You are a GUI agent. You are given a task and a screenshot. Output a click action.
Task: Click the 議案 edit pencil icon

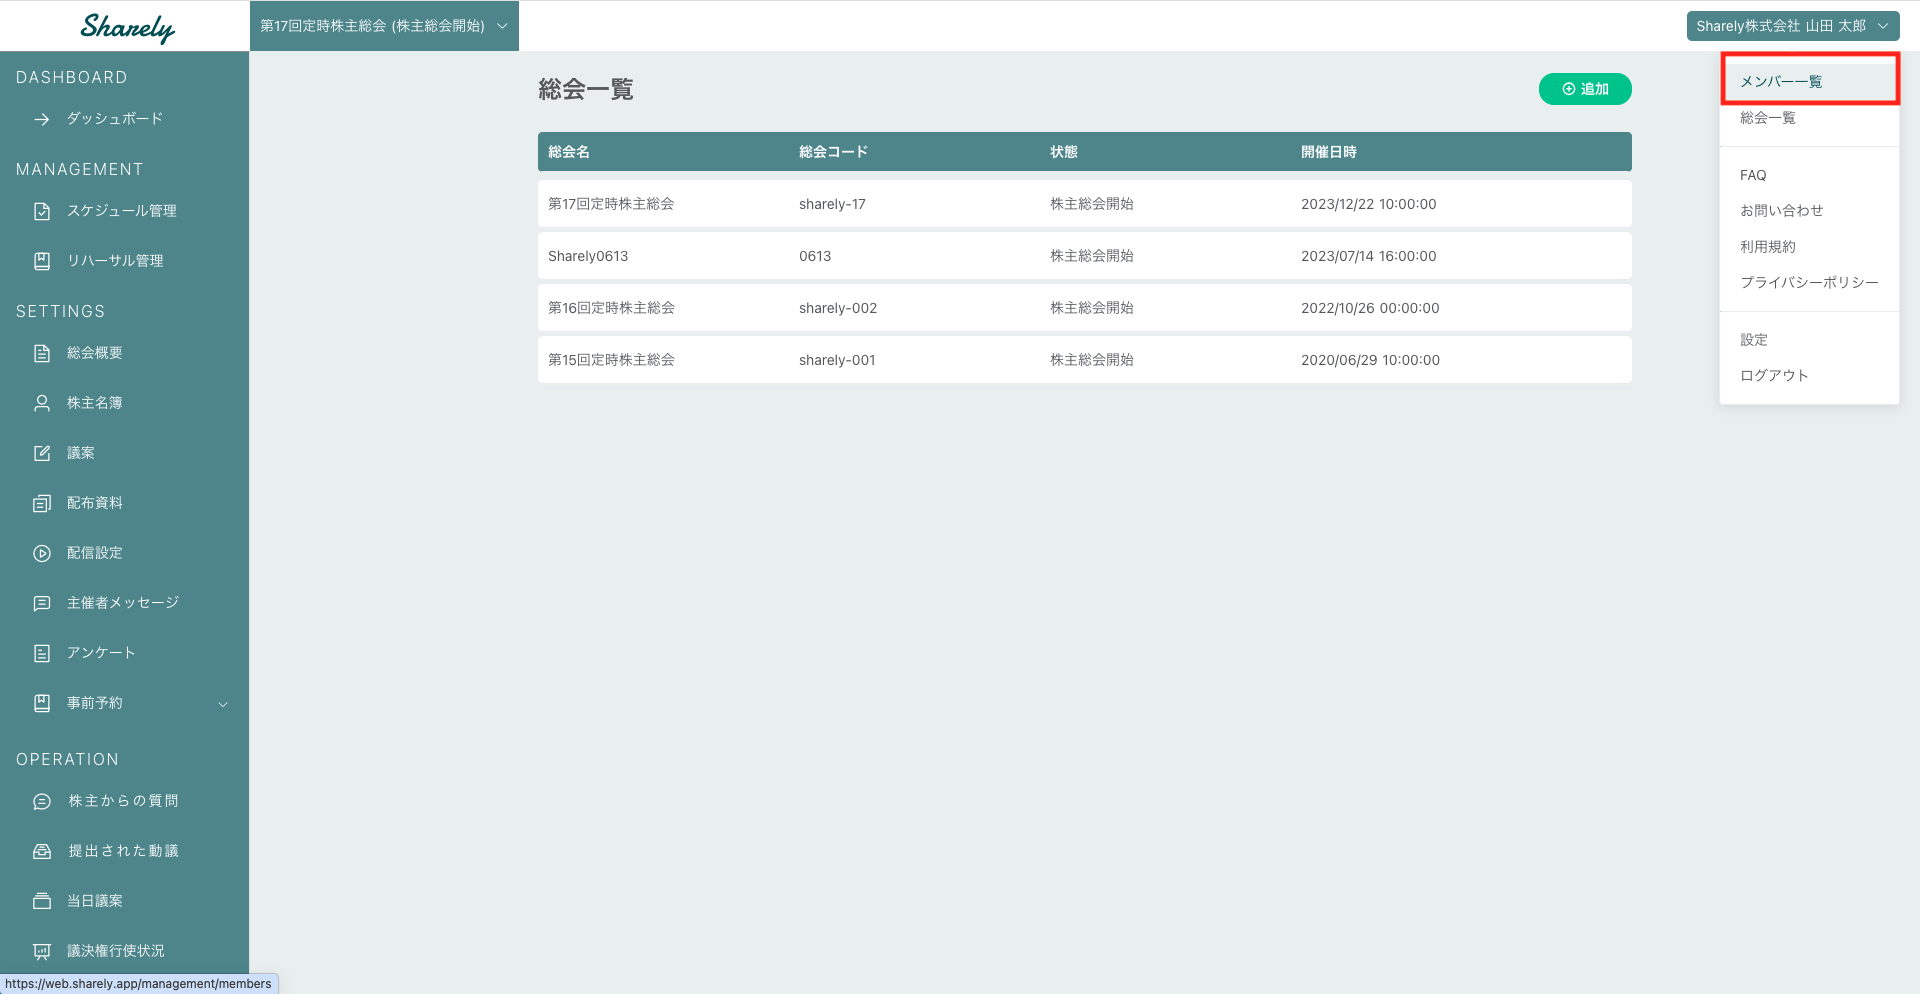pyautogui.click(x=42, y=453)
